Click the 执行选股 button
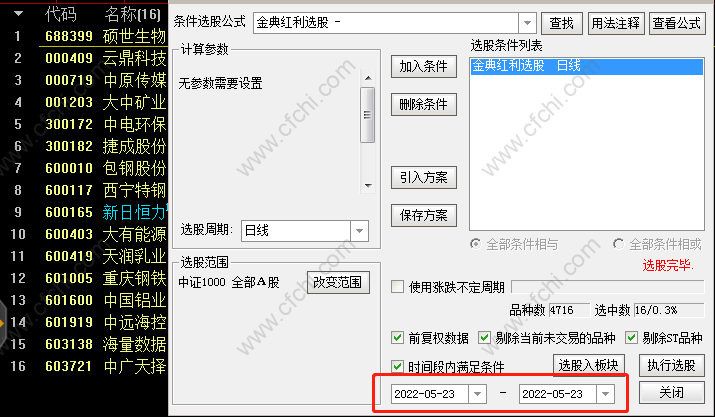Viewport: 715px width, 417px height. (x=672, y=365)
